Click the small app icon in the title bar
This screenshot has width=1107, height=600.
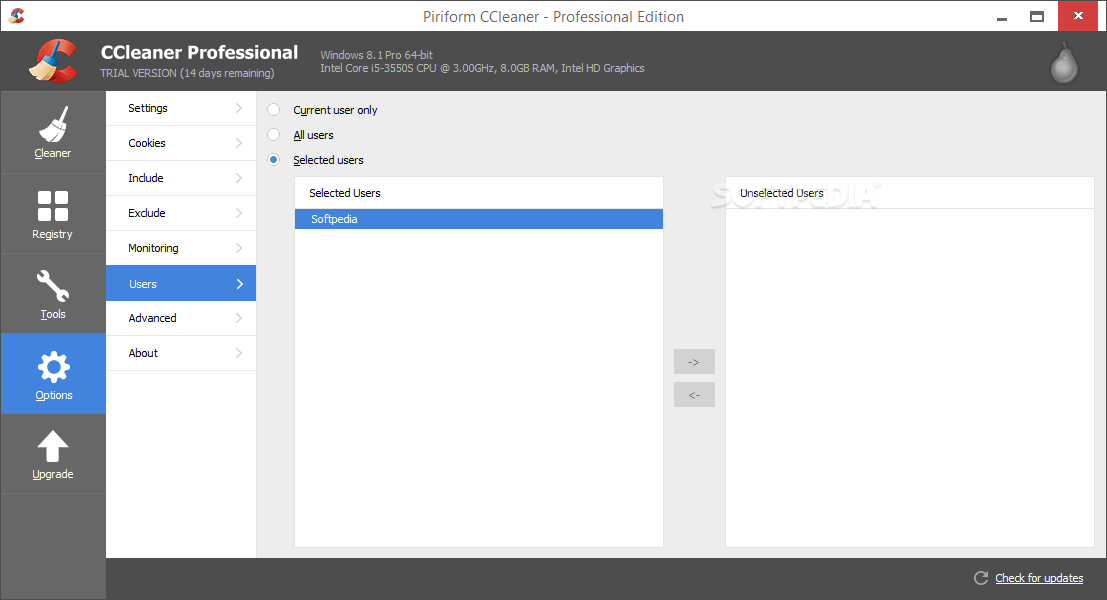tap(16, 15)
